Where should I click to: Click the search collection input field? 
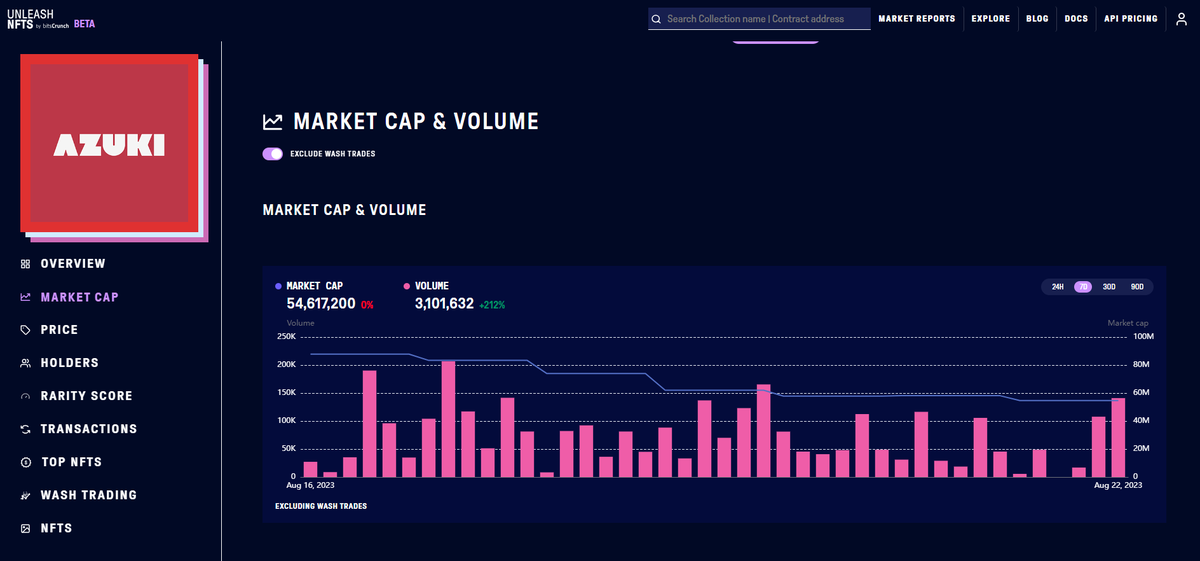pyautogui.click(x=759, y=19)
